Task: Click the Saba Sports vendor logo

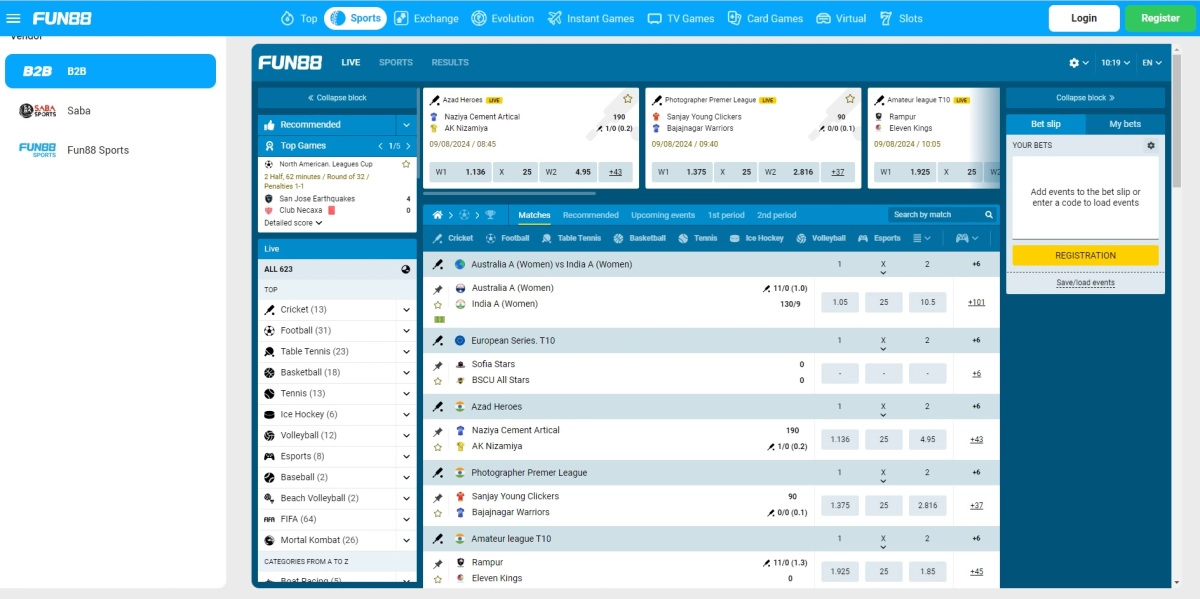Action: (x=38, y=111)
